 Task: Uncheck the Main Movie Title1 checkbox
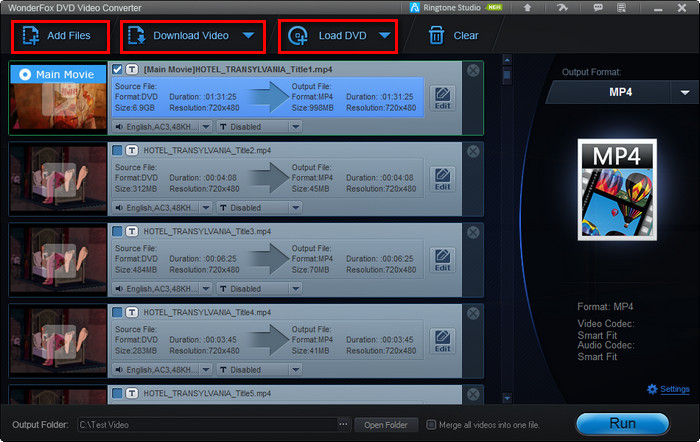click(117, 69)
